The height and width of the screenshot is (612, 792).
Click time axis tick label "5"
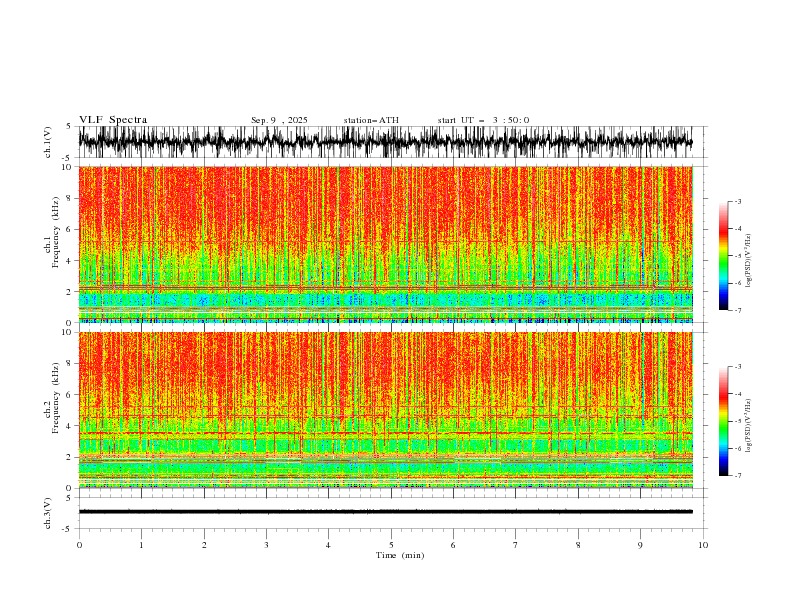tap(391, 545)
